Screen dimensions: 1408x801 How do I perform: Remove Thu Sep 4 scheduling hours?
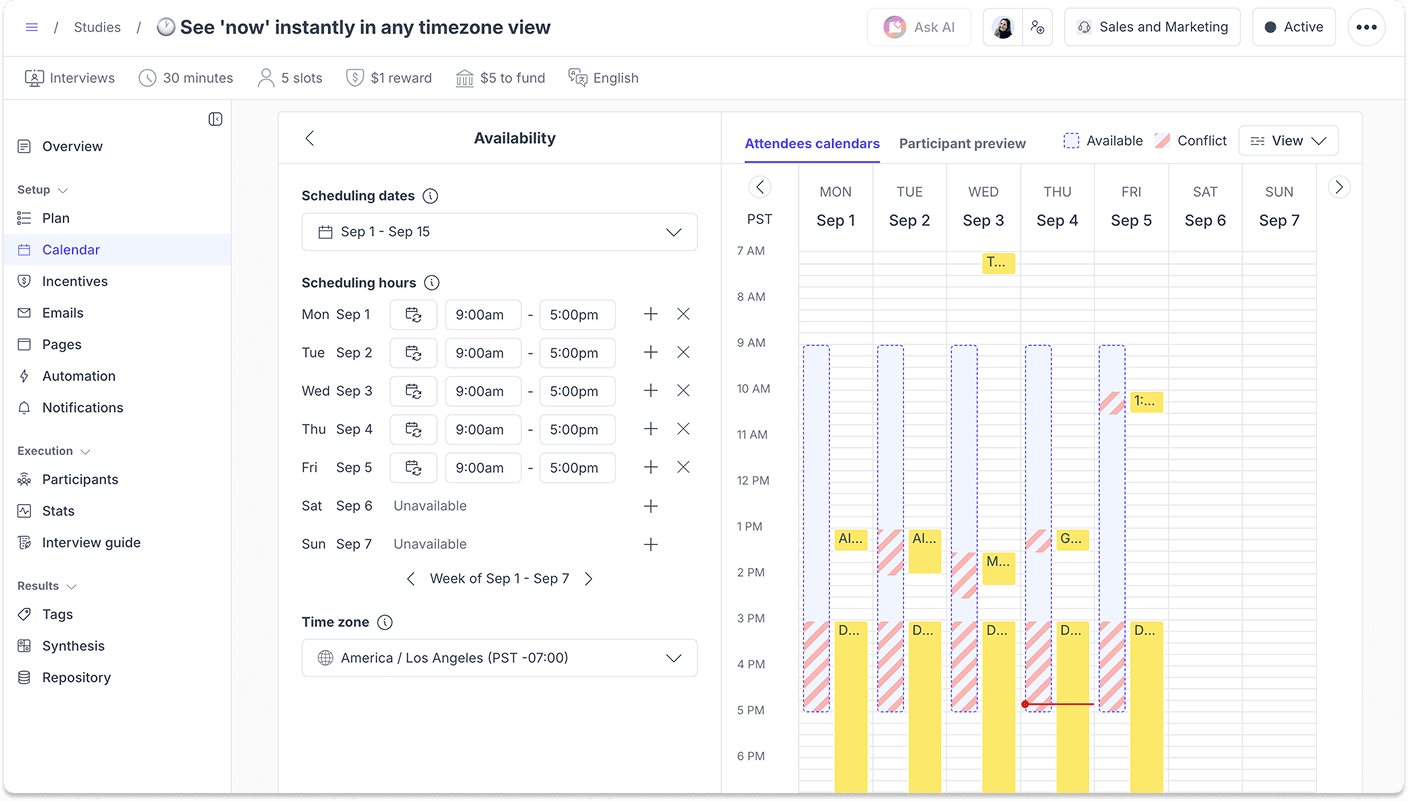coord(683,429)
